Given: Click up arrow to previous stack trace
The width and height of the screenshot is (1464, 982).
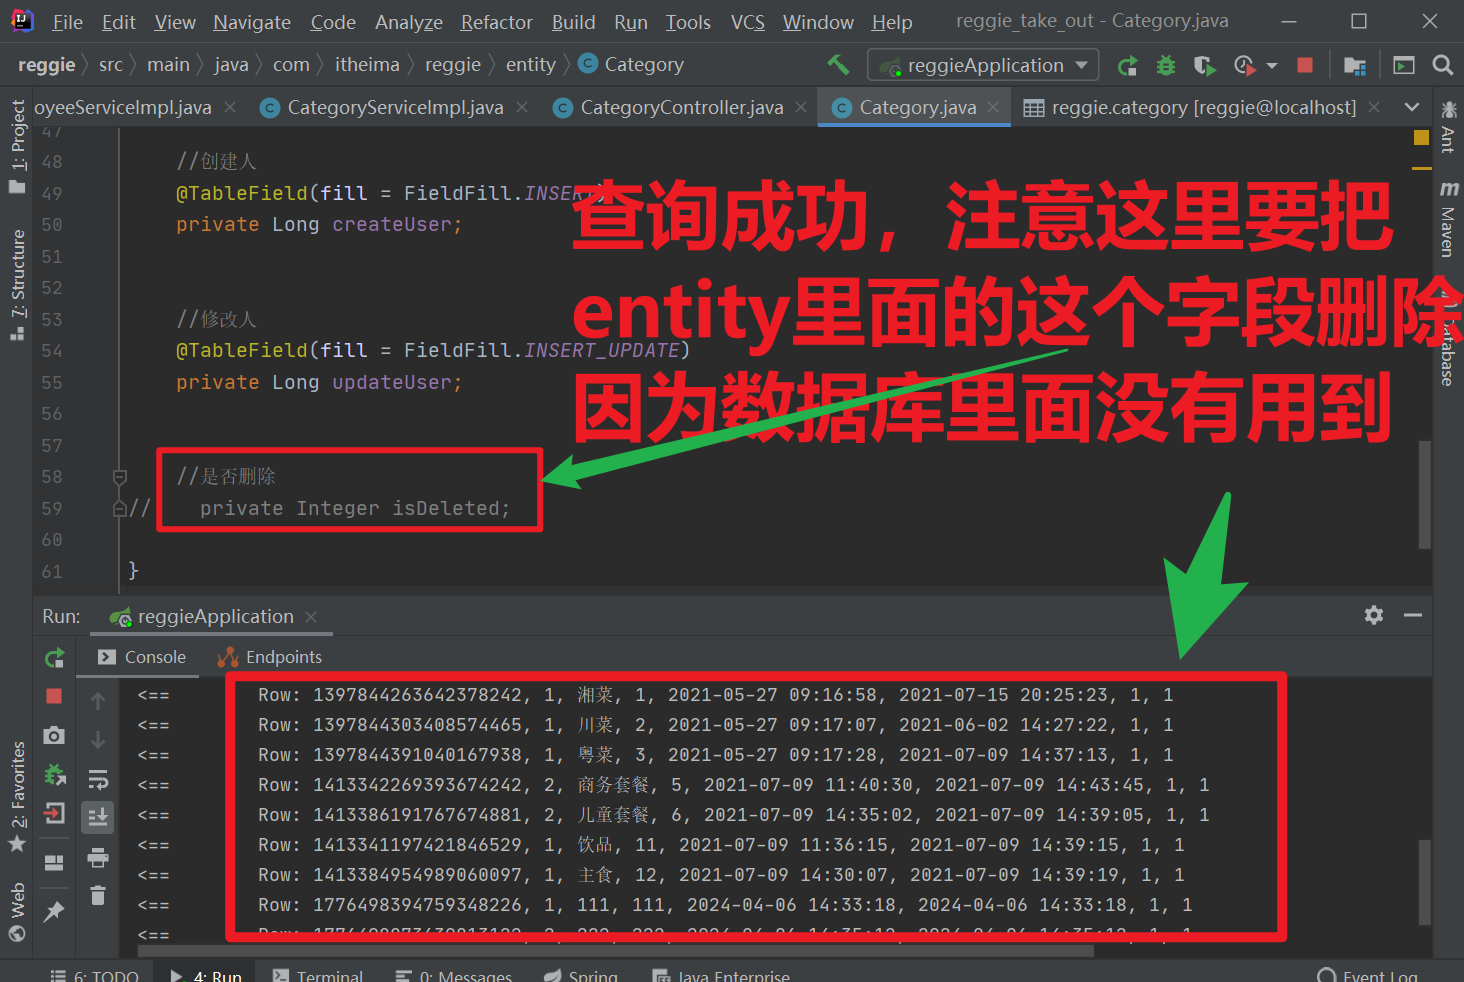Looking at the screenshot, I should 98,701.
